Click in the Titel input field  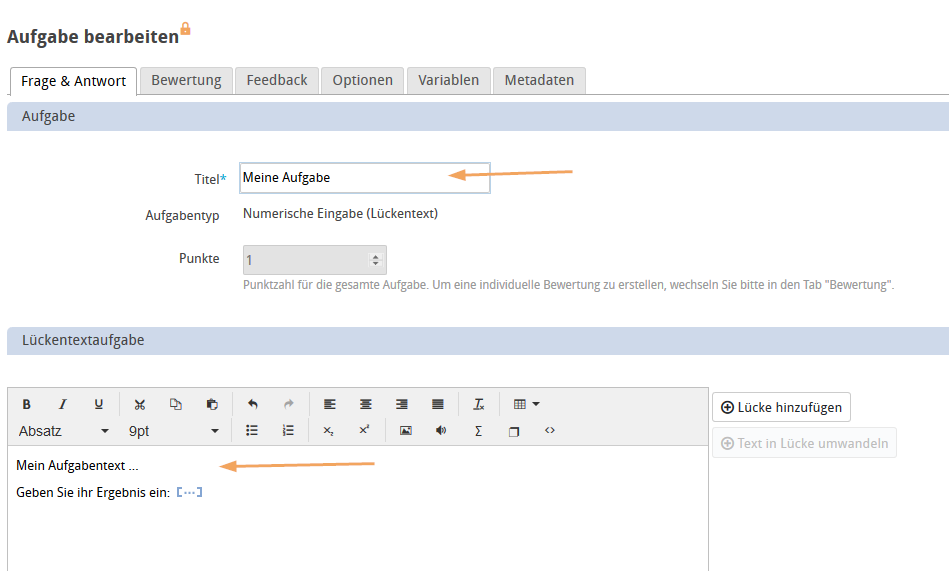coord(364,178)
